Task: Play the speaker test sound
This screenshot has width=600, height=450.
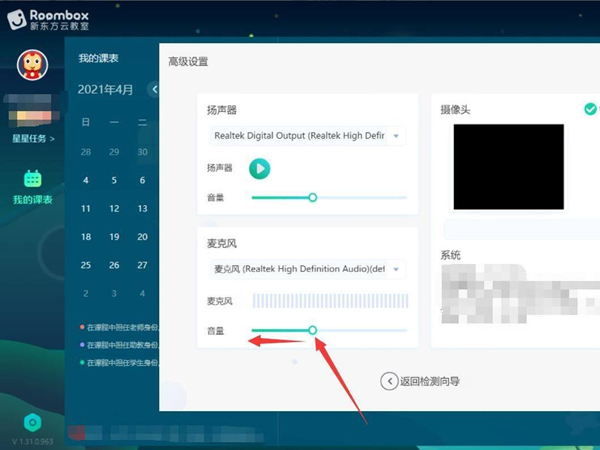Action: click(x=259, y=168)
